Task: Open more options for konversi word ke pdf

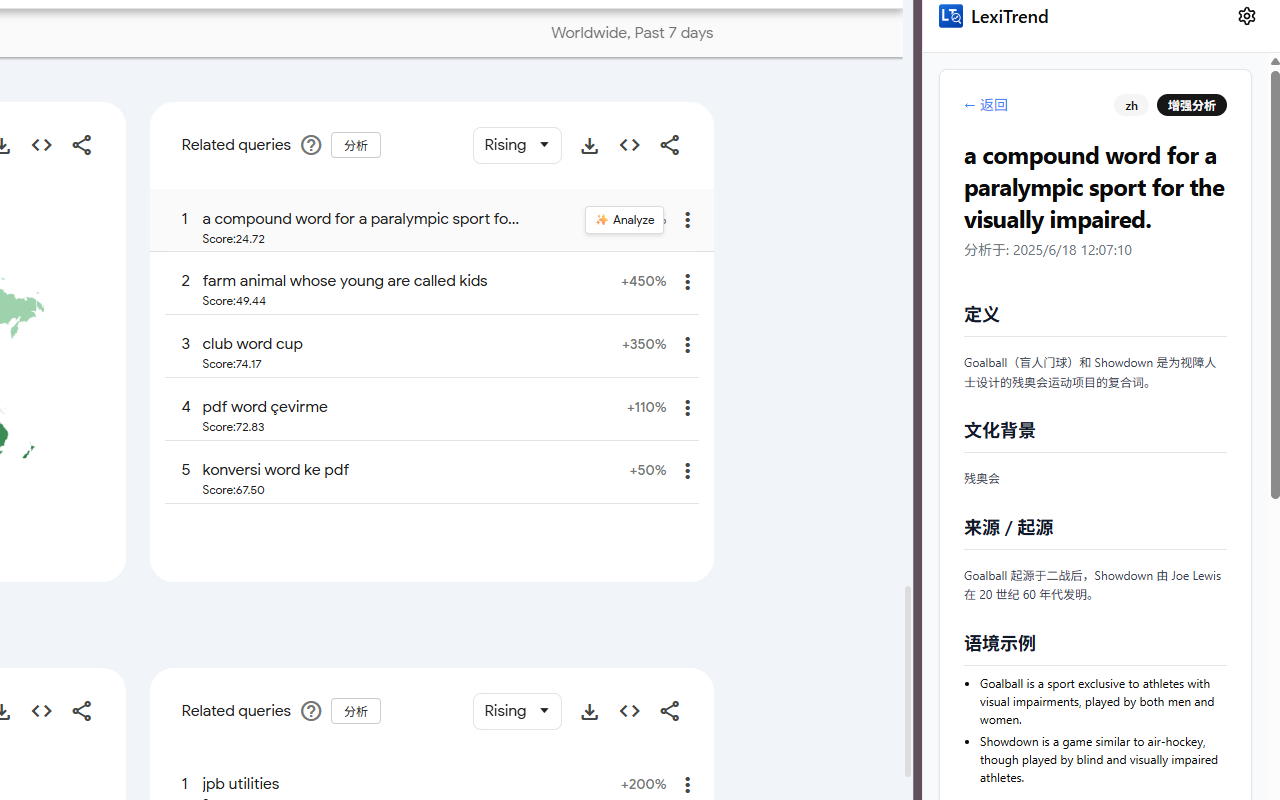Action: 687,471
